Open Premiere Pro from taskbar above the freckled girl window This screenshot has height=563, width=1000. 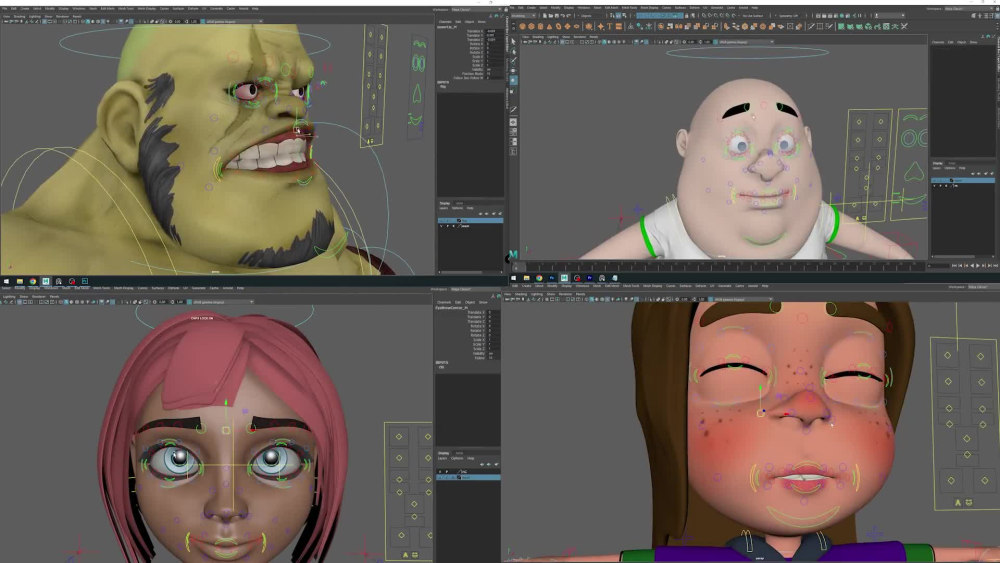coord(589,278)
